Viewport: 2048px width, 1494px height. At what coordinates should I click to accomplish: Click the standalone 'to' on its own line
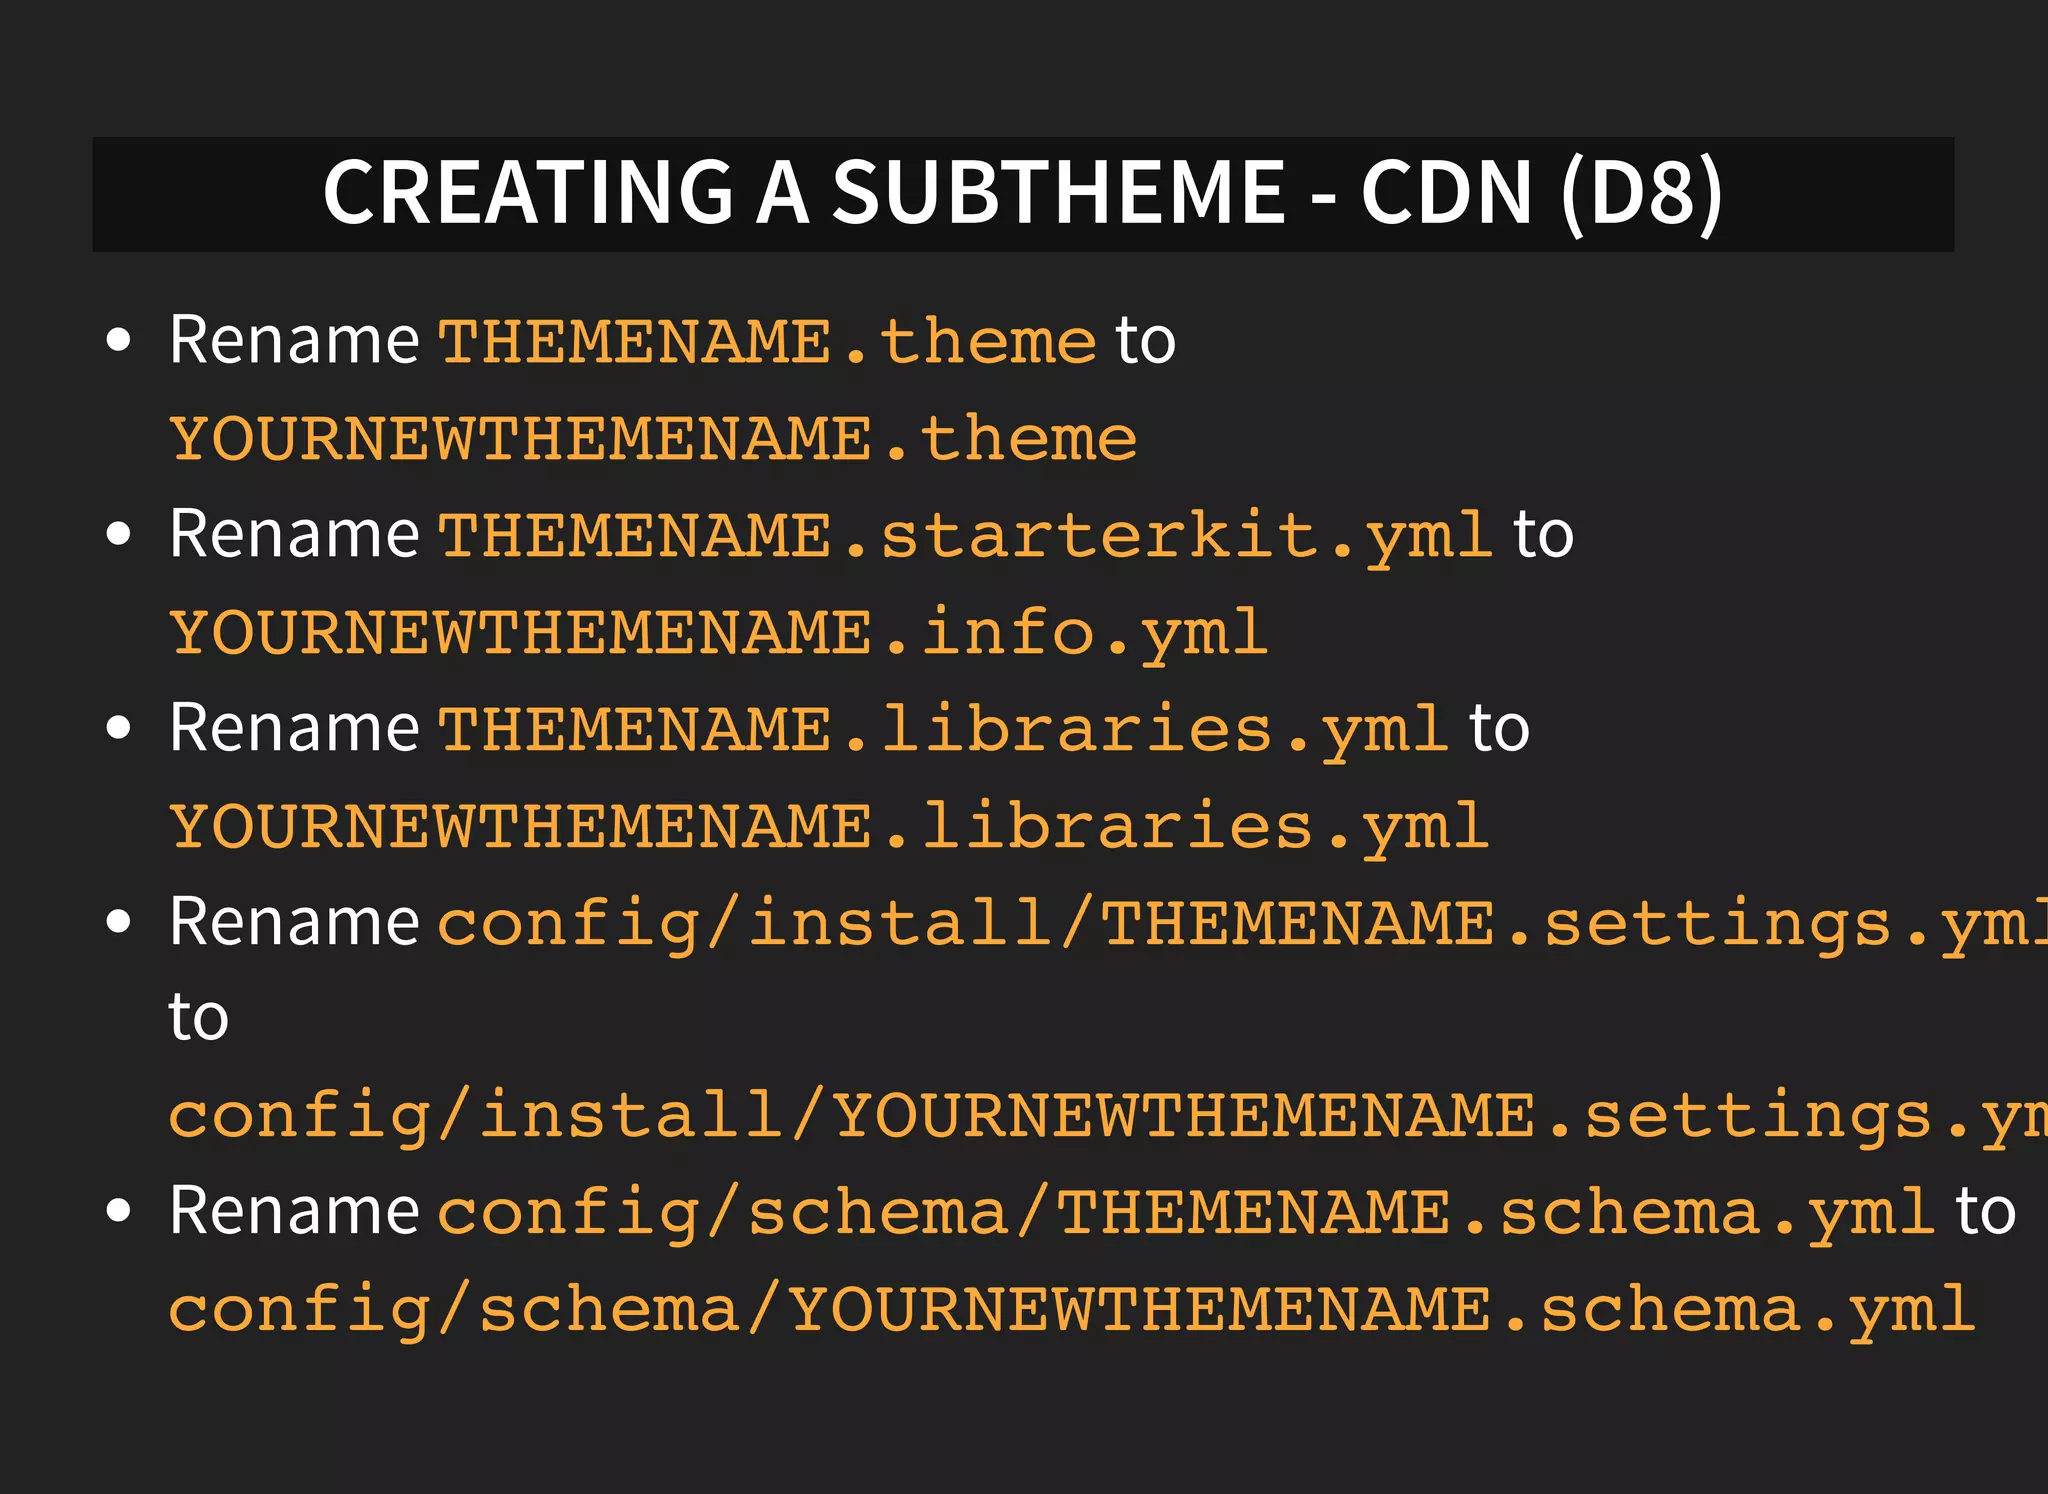pos(199,1018)
